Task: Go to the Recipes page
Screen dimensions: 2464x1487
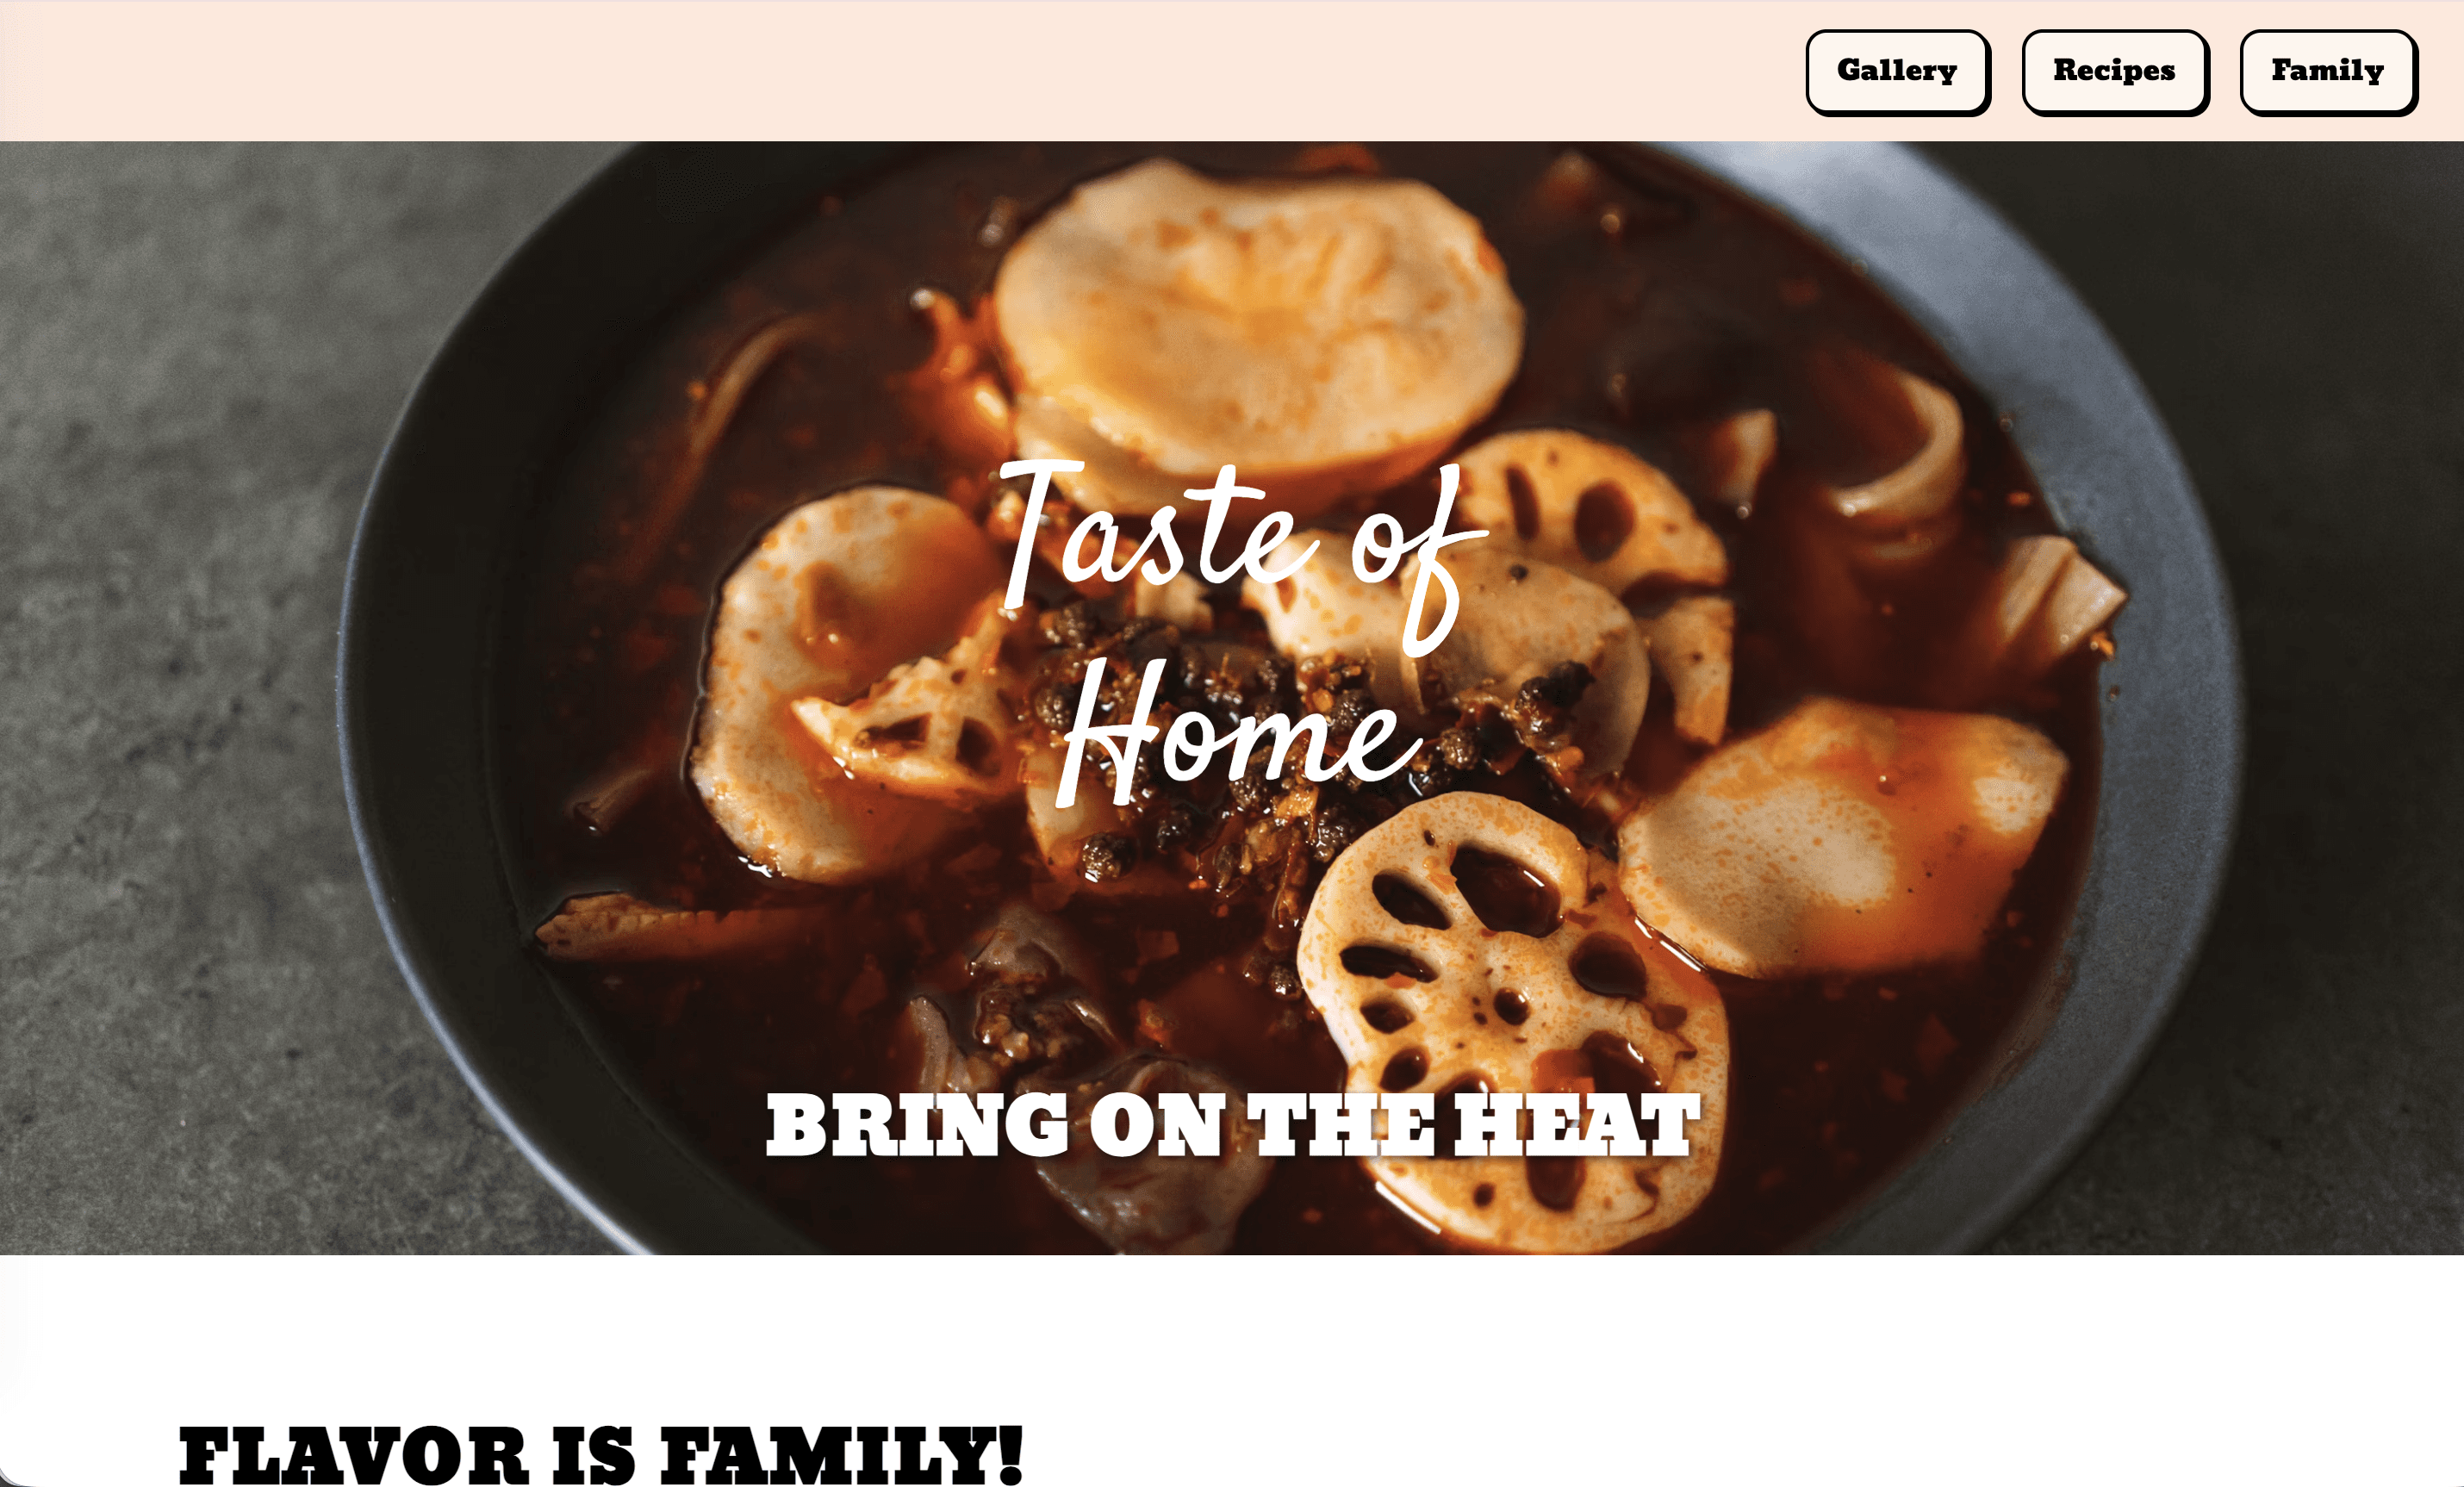Action: click(x=2114, y=72)
